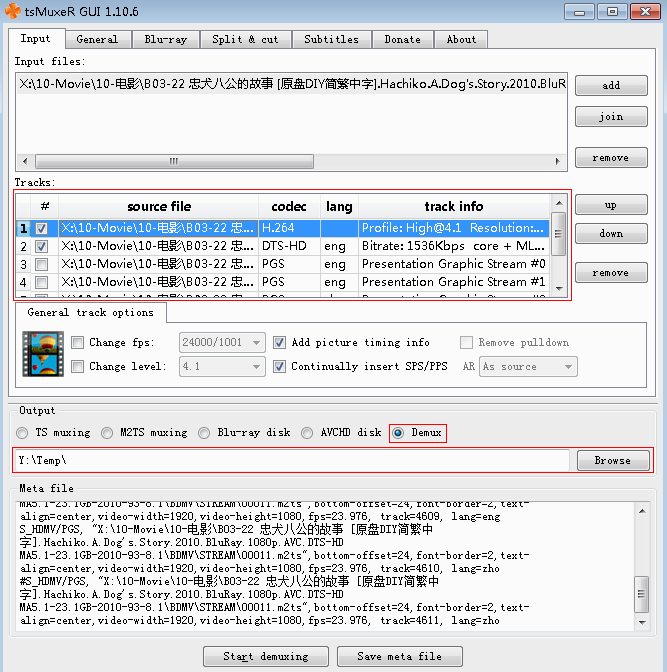Click the meta file scroll up arrow

[642, 511]
